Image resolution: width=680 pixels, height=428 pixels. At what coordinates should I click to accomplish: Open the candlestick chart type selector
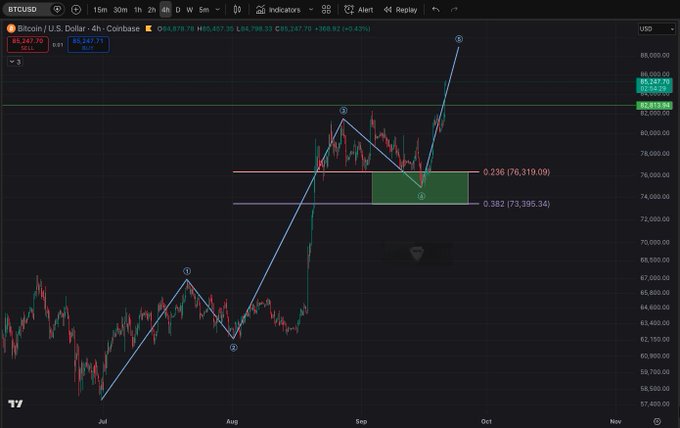pyautogui.click(x=237, y=10)
